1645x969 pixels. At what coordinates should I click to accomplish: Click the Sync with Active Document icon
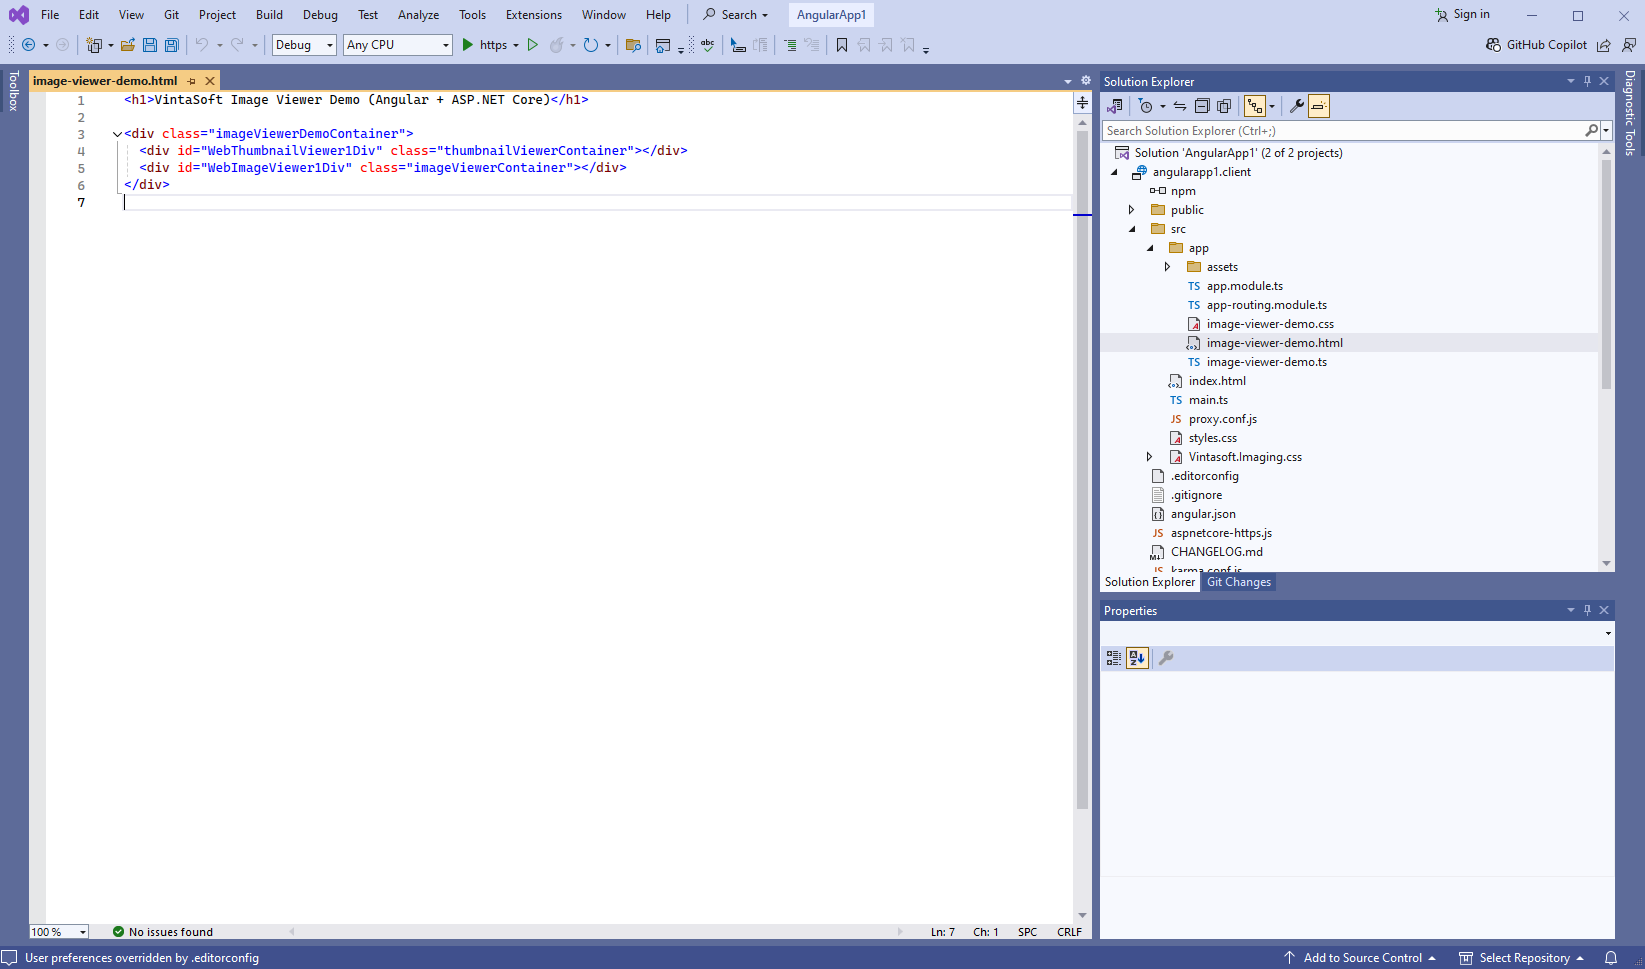(1180, 106)
